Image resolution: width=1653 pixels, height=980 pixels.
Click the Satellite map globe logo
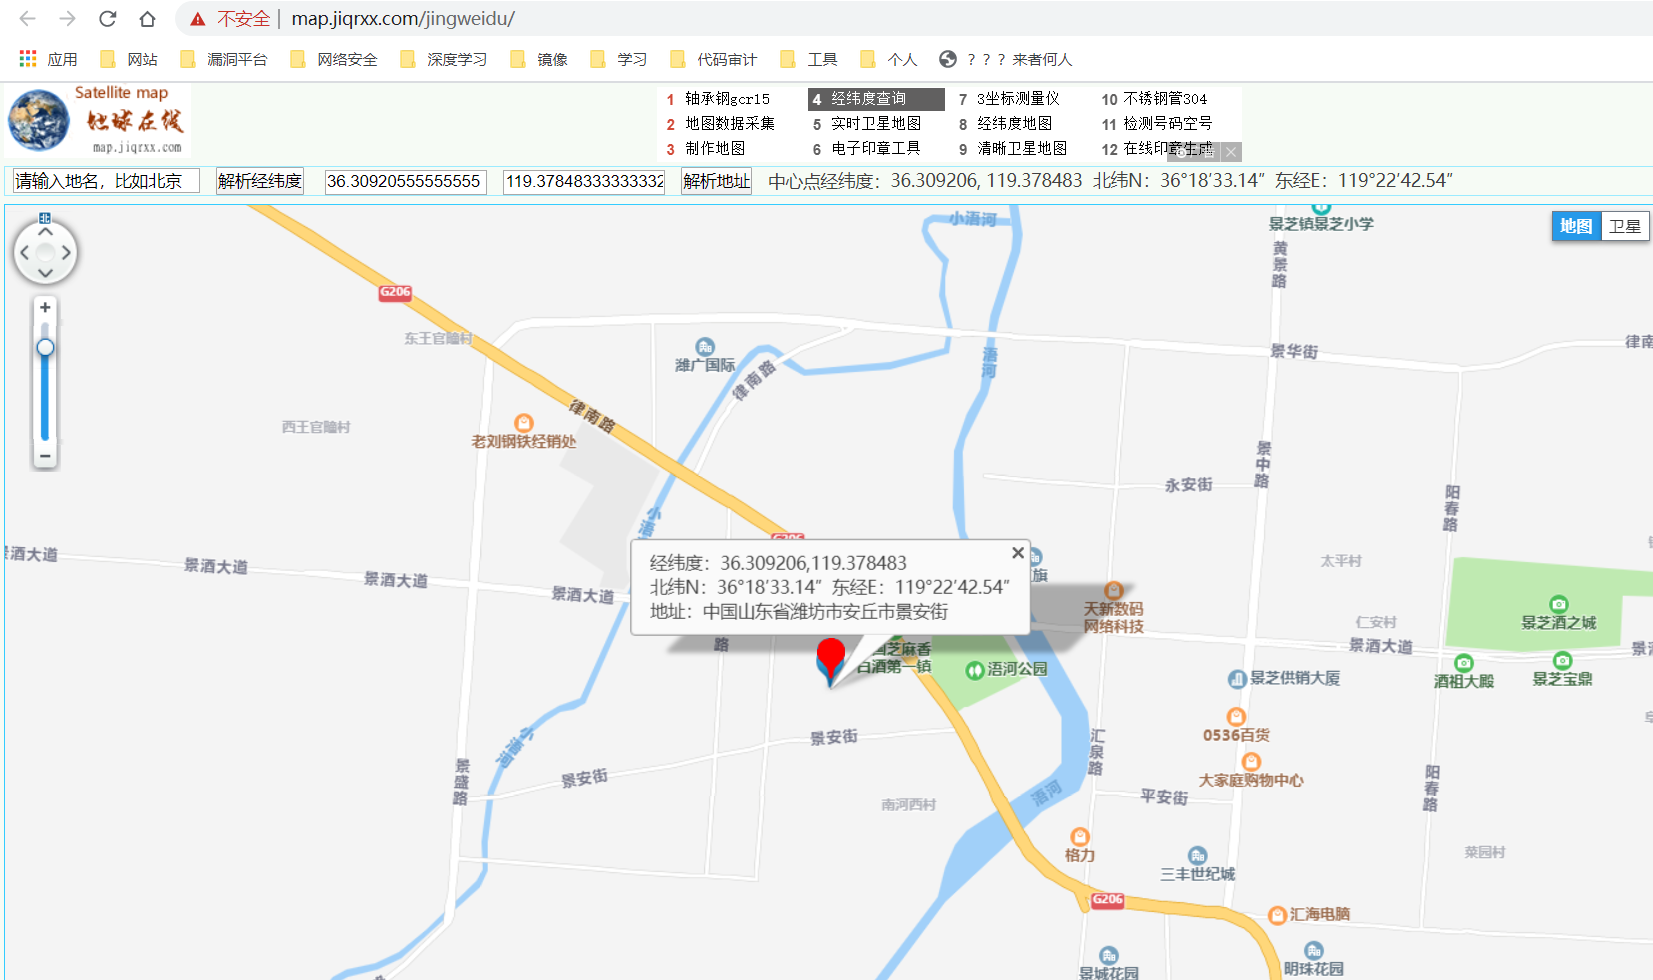click(x=36, y=119)
